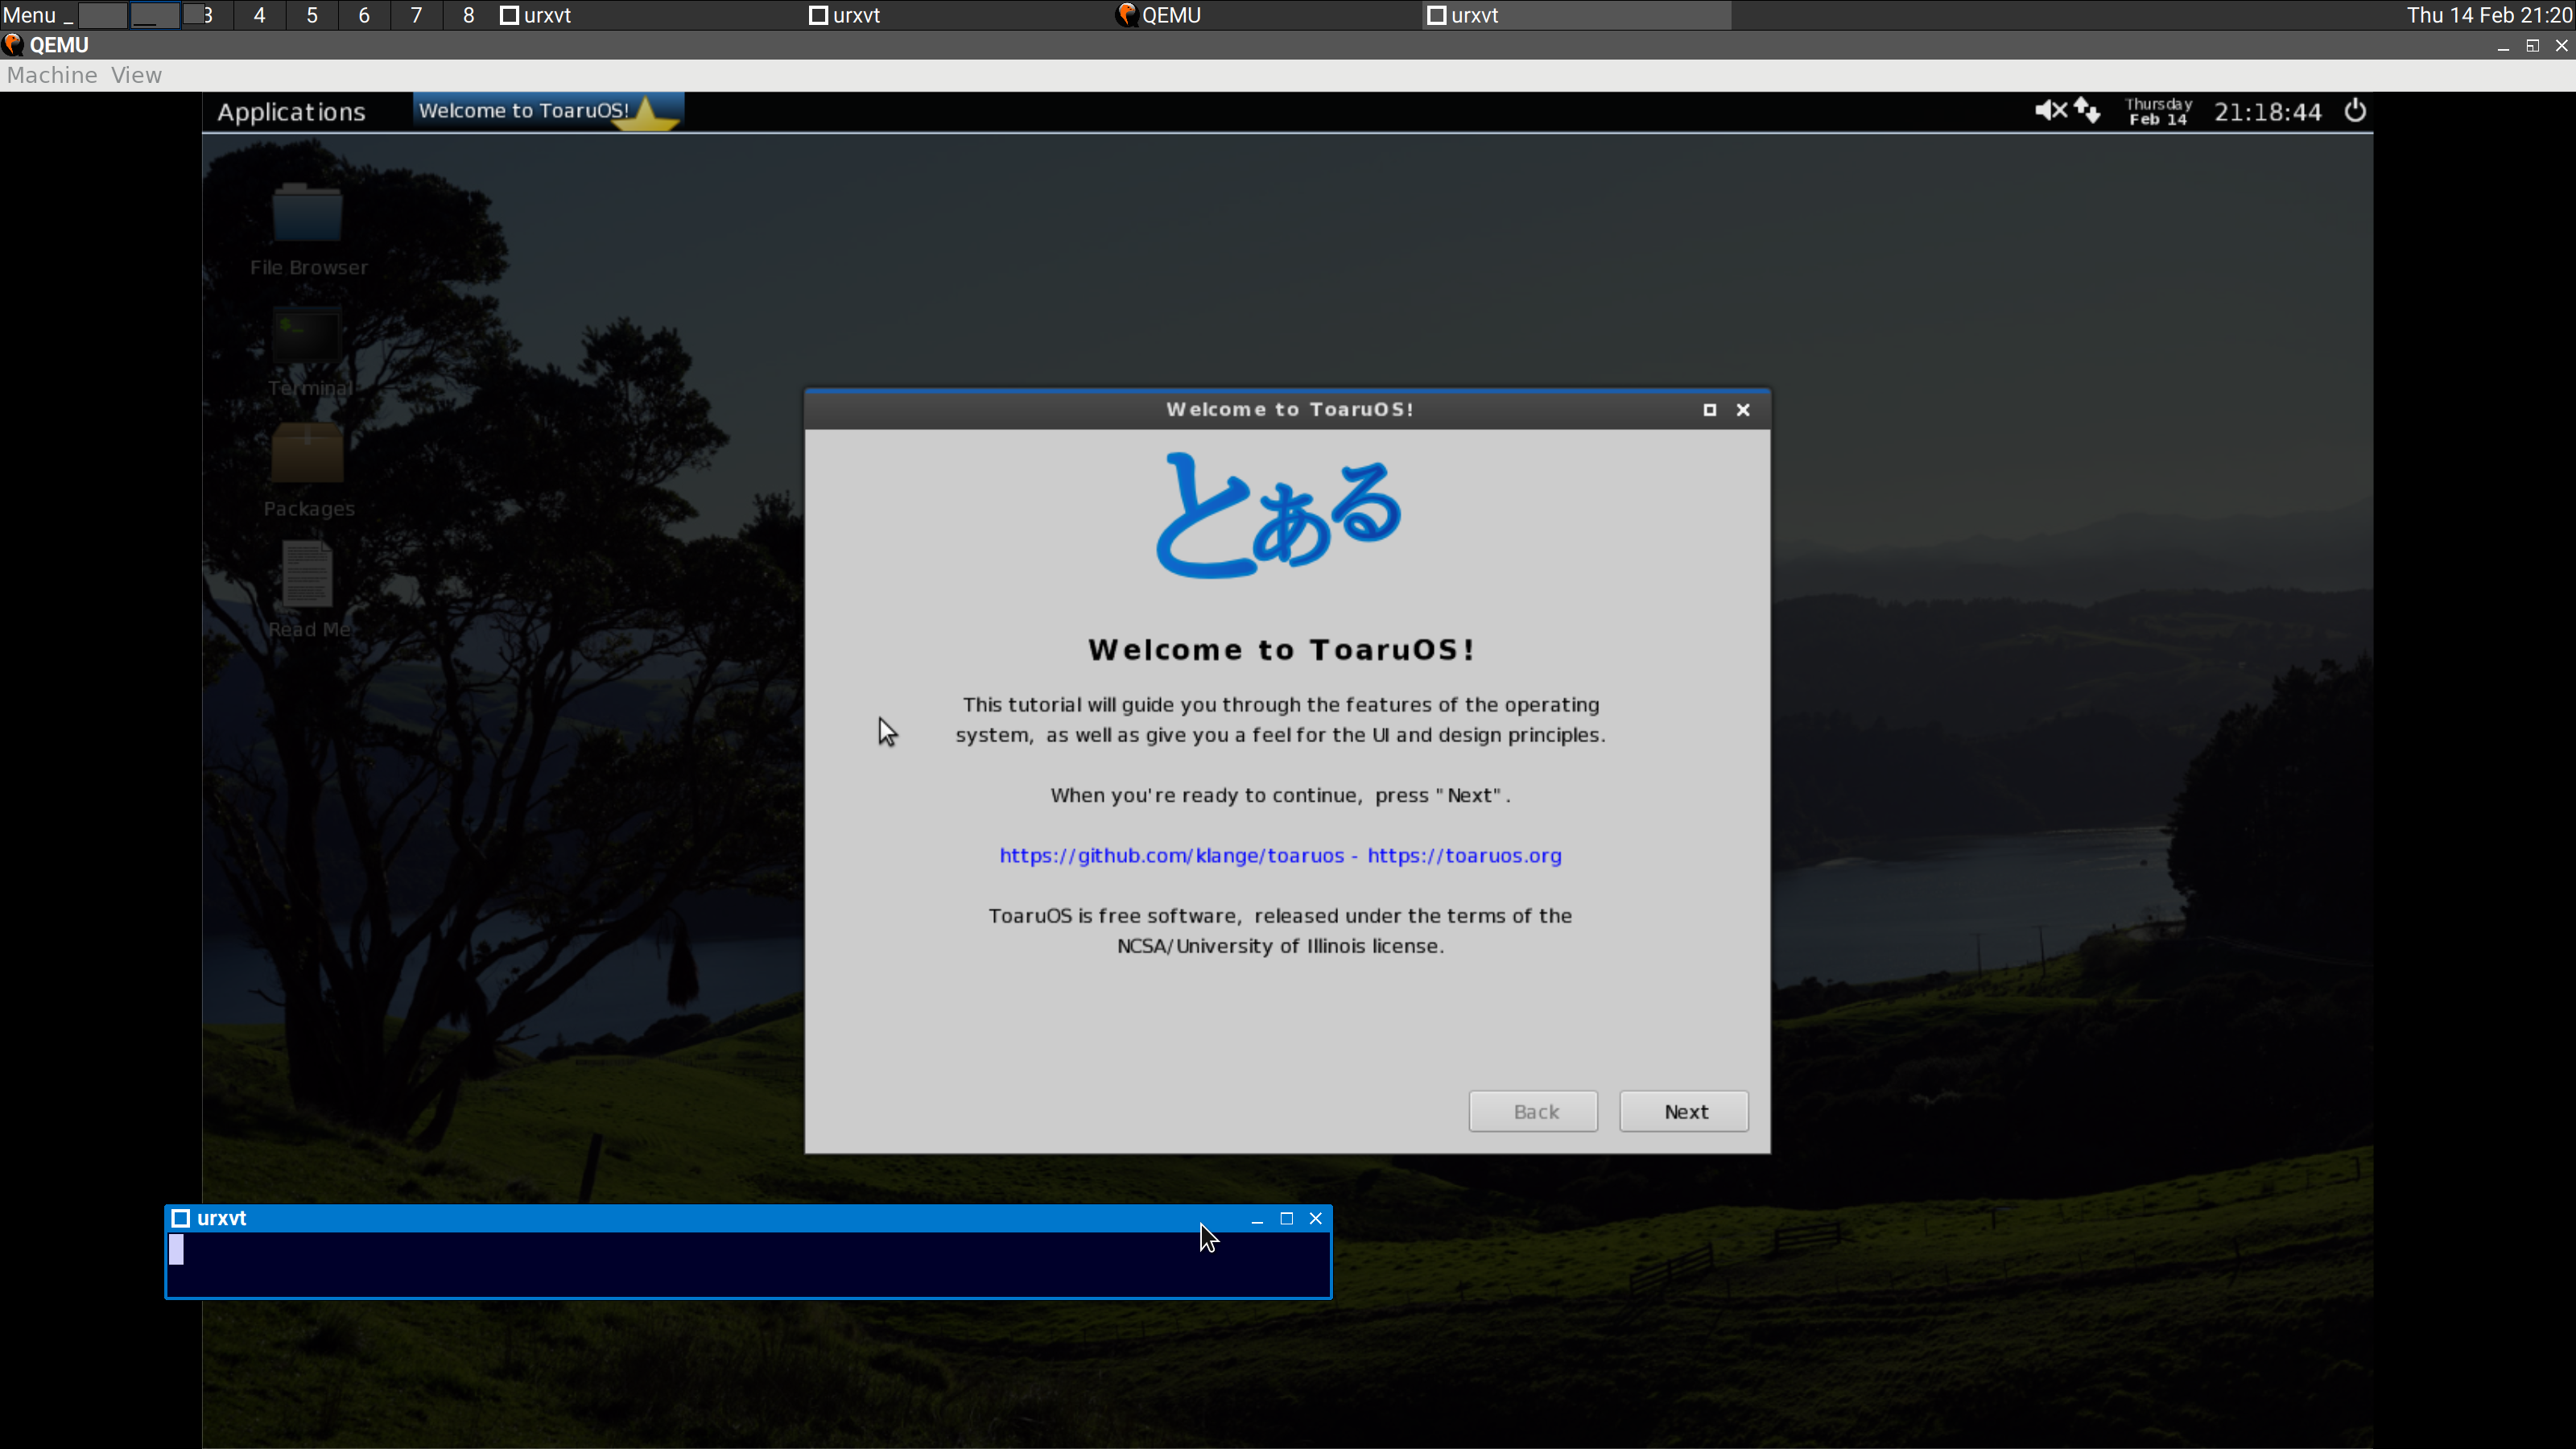The image size is (2576, 1449).
Task: Select the QEMU taskbar entry
Action: click(x=1266, y=15)
